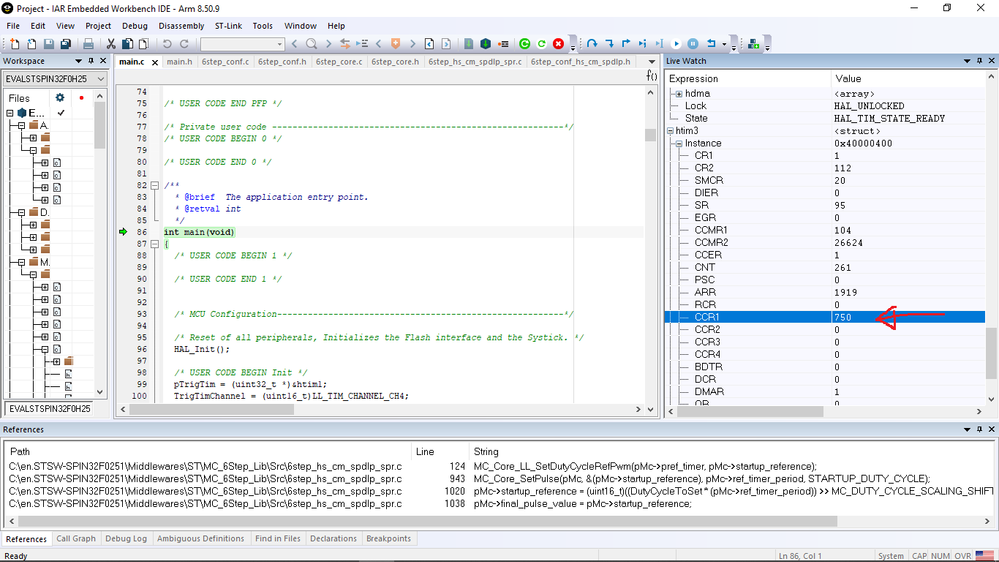Viewport: 999px width, 562px height.
Task: Pin or auto-hide the Workspace panel
Action: click(91, 61)
